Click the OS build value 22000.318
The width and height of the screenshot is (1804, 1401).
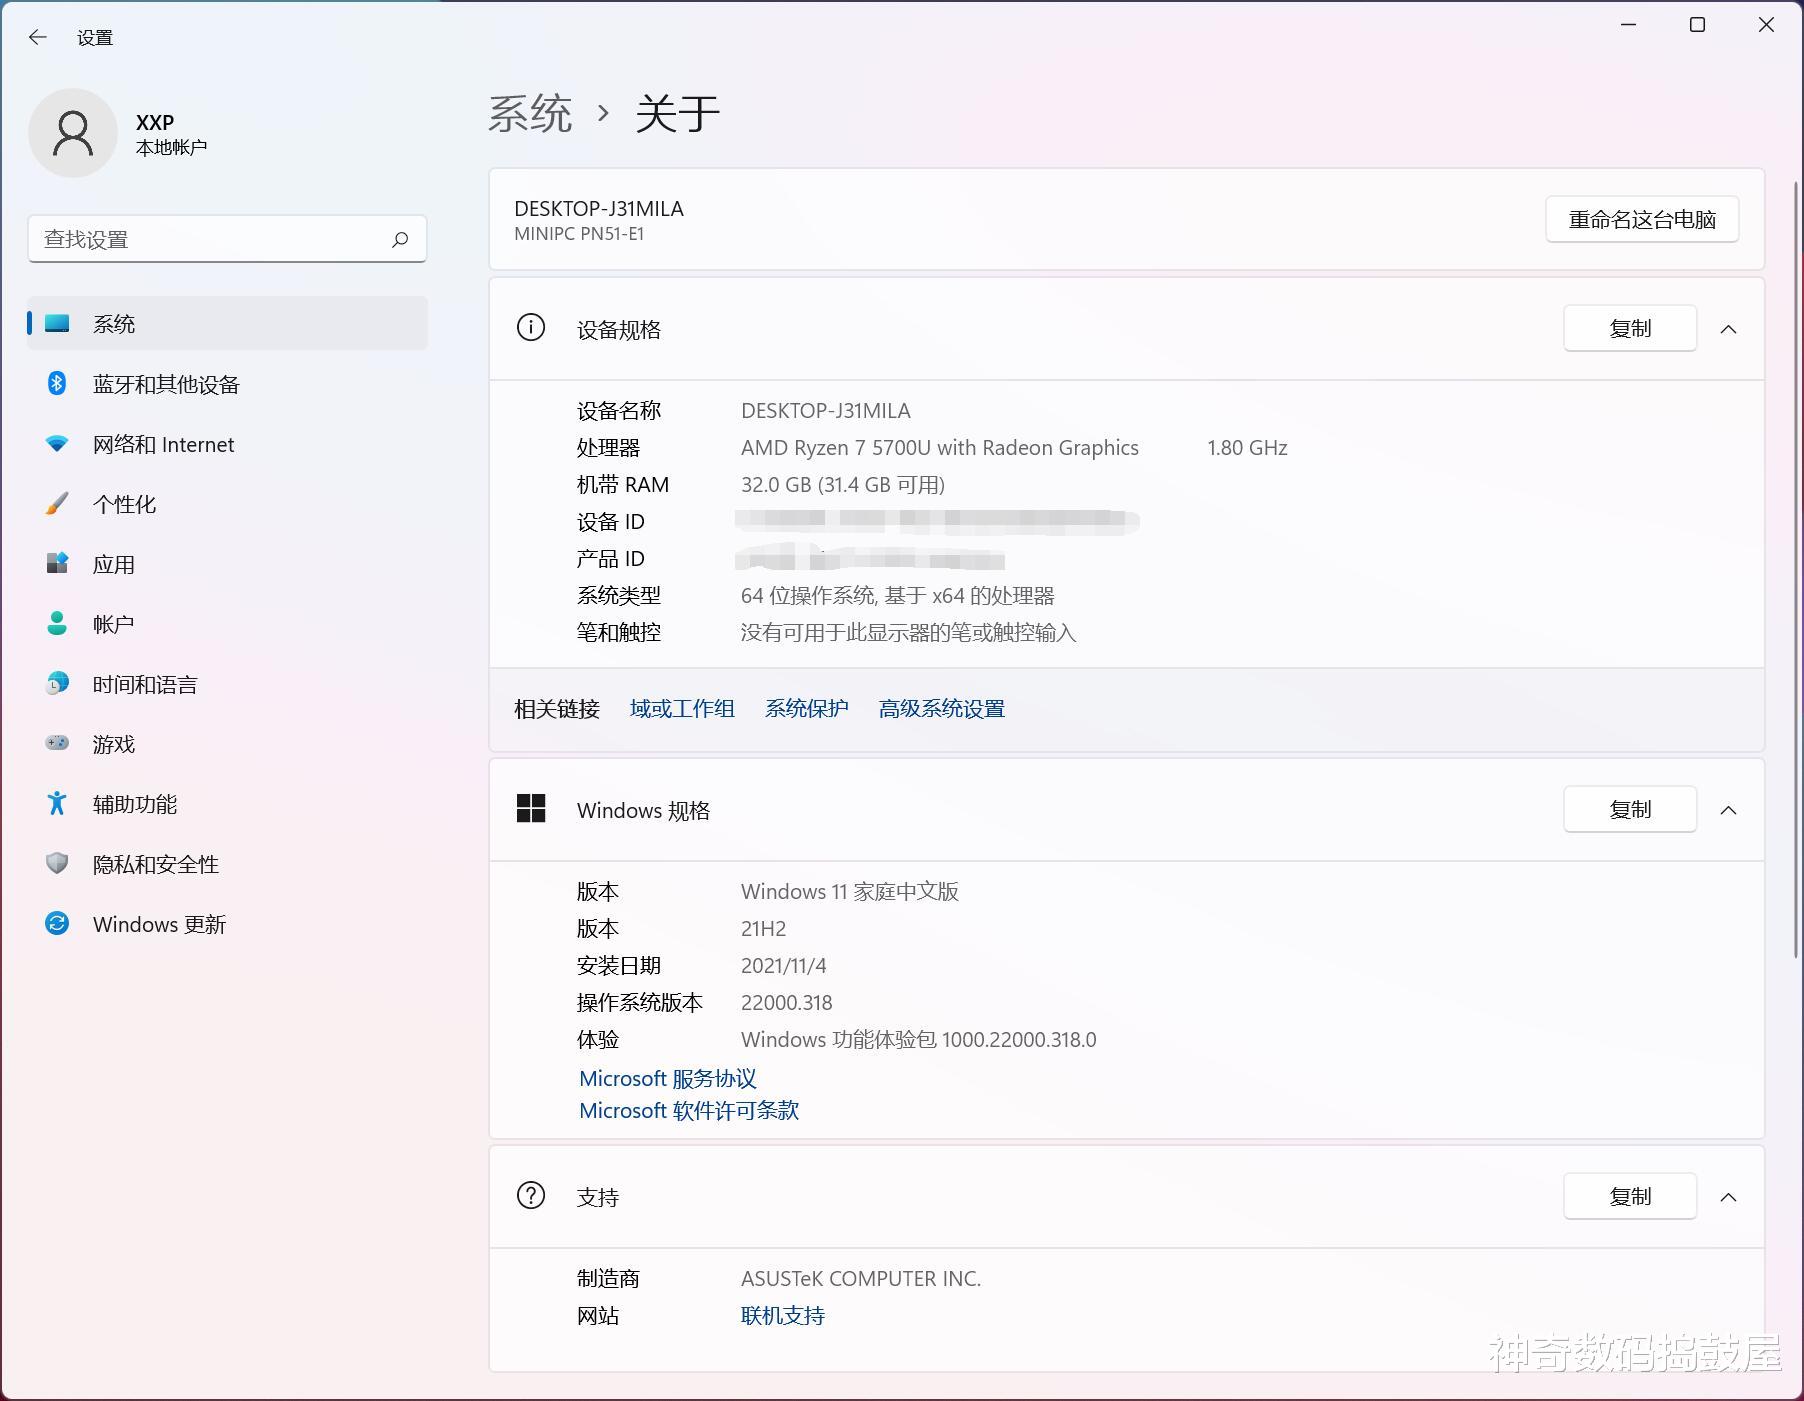click(786, 1002)
